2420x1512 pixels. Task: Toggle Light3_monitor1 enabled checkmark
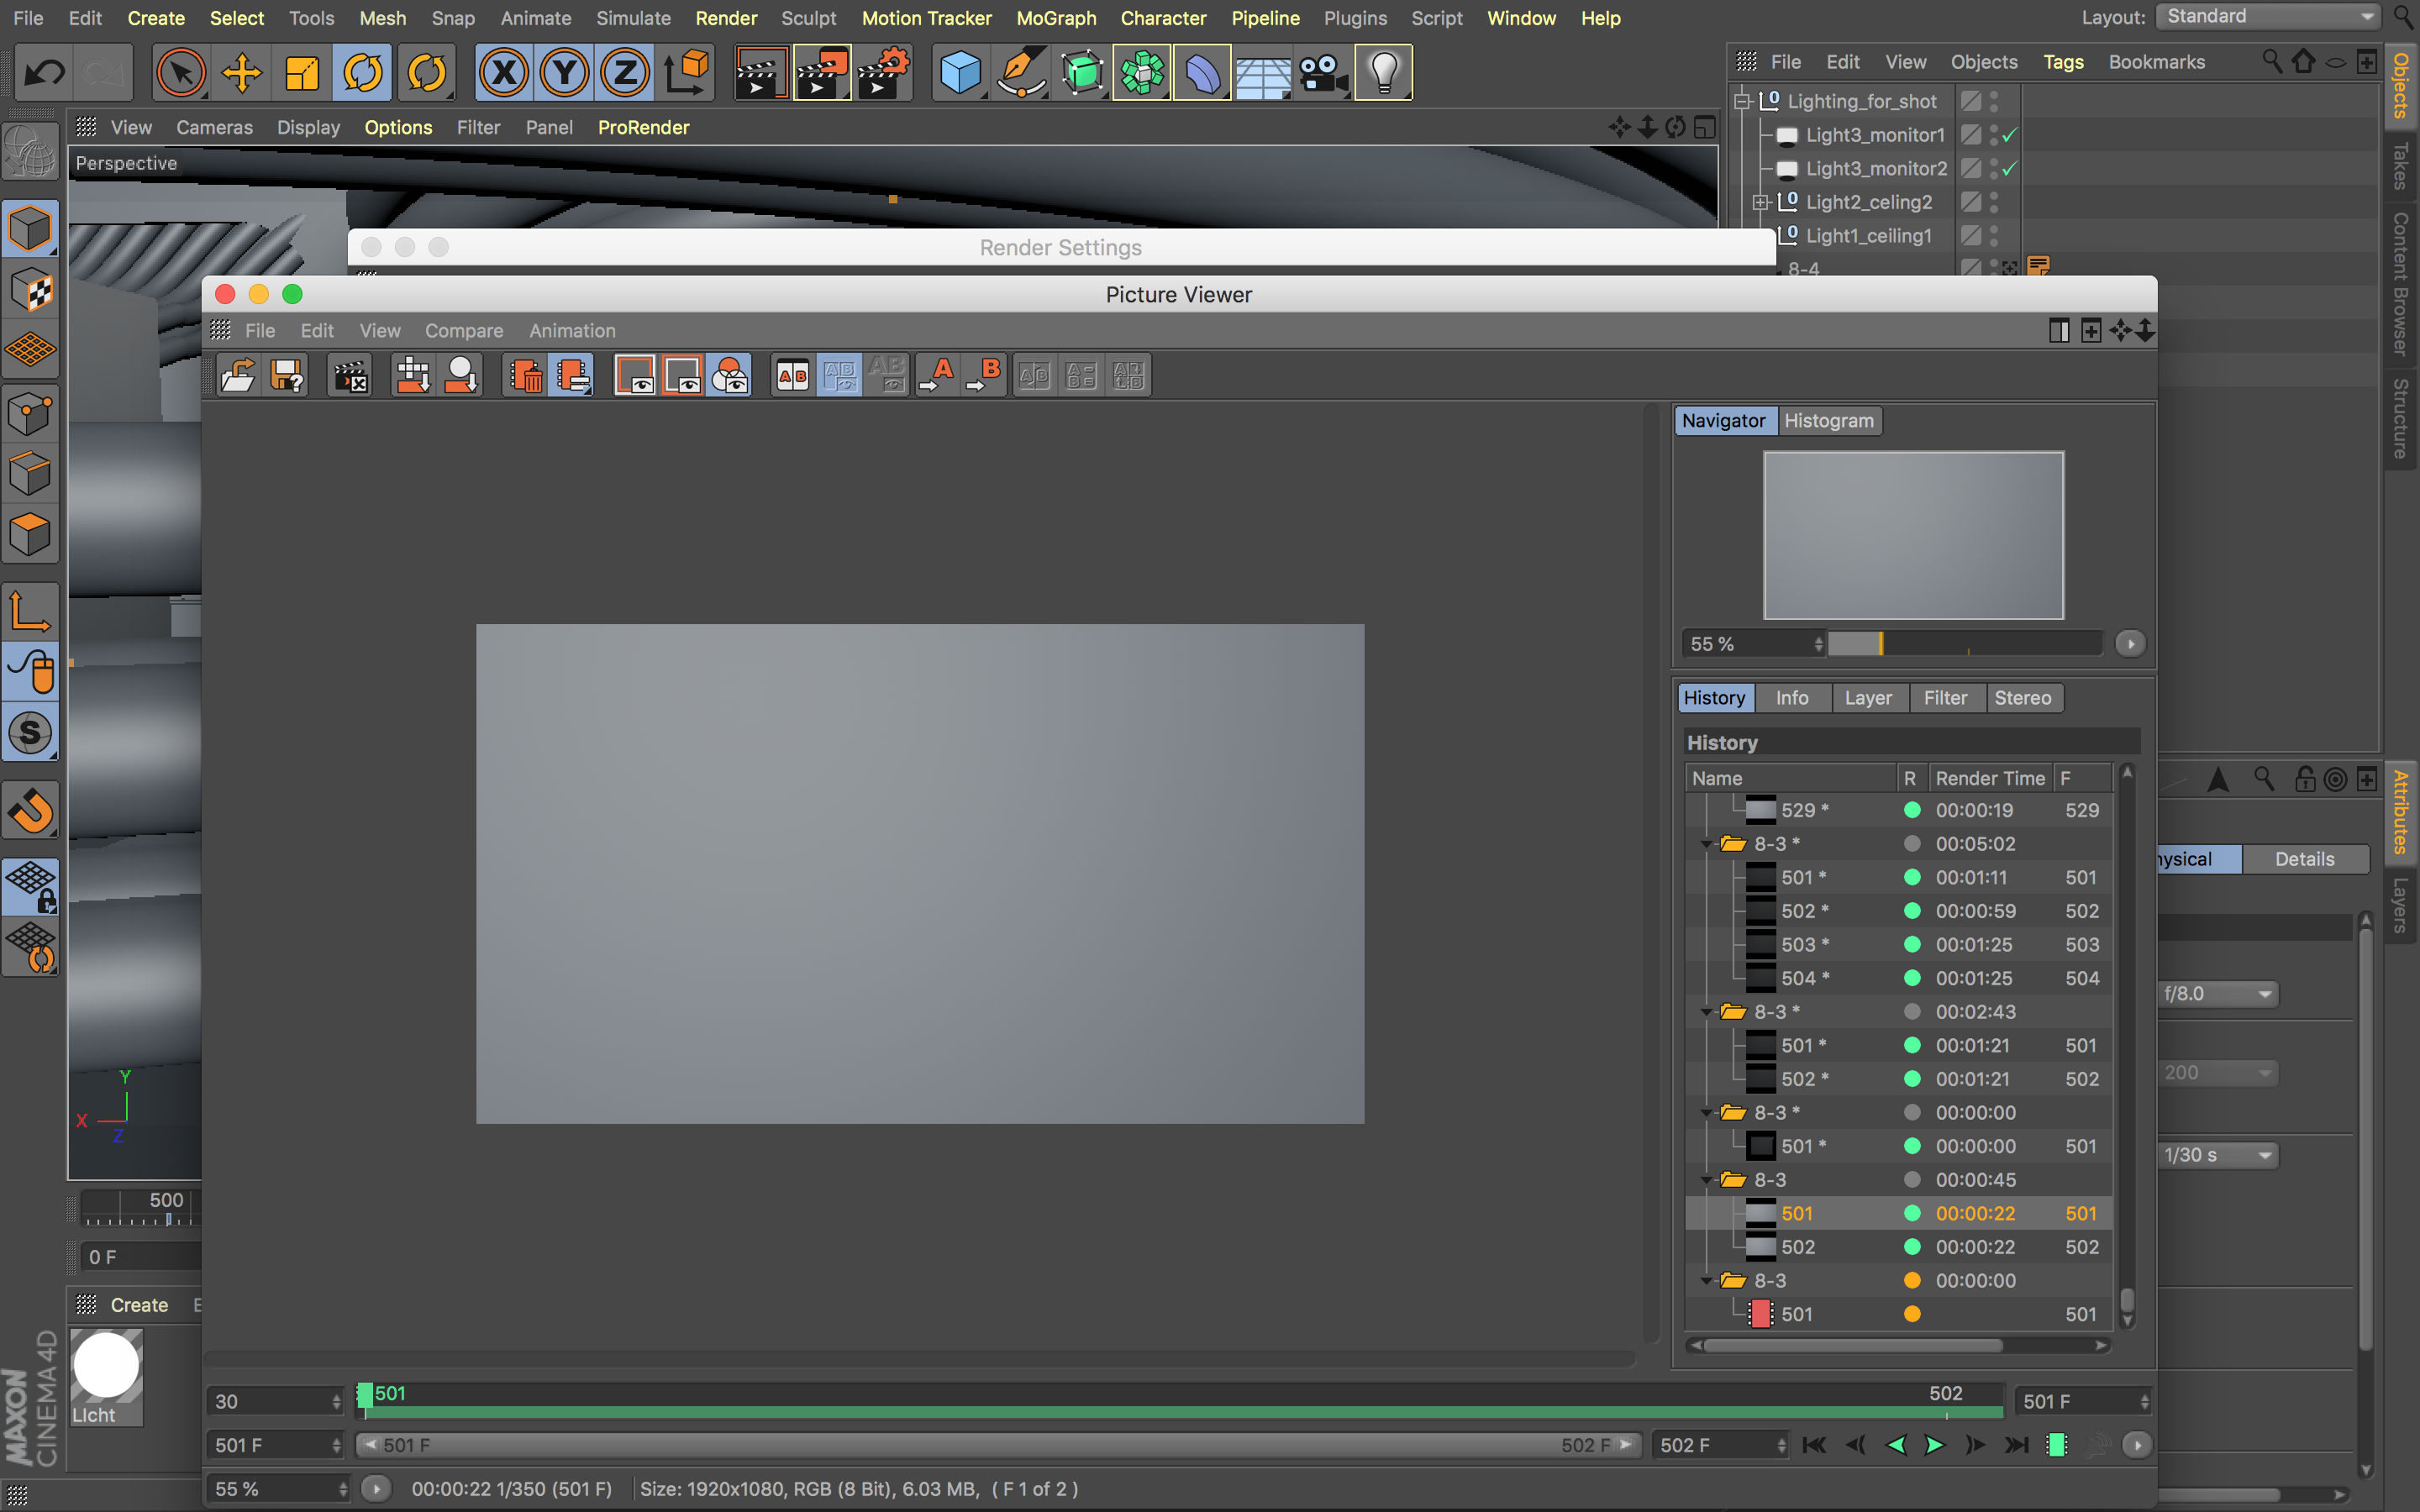pyautogui.click(x=2010, y=135)
